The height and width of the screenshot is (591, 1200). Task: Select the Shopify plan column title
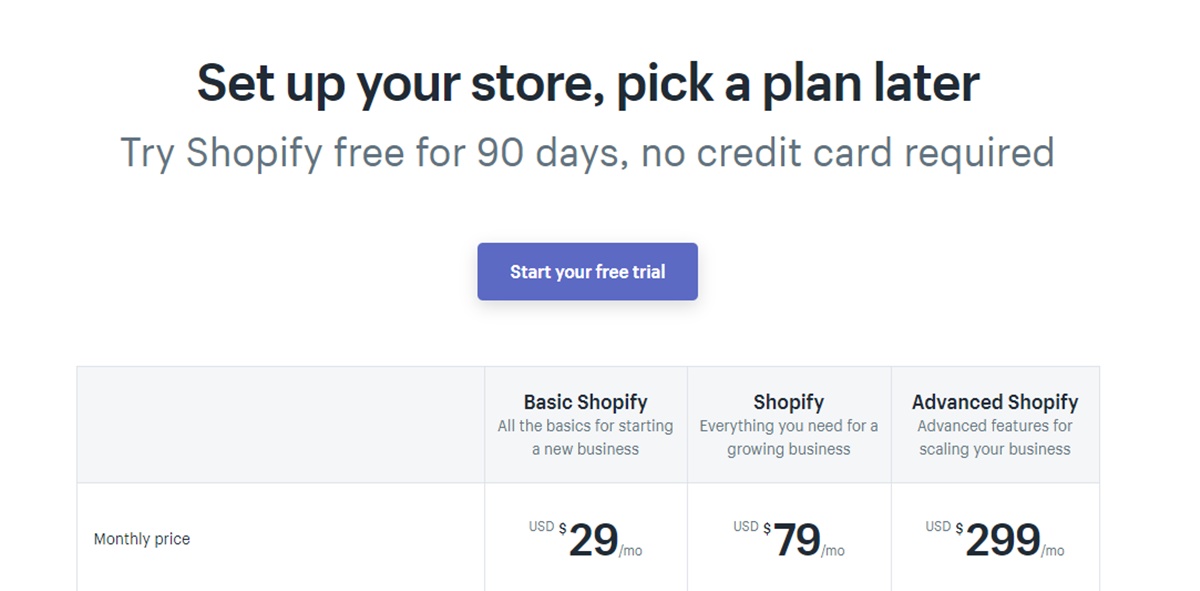788,402
